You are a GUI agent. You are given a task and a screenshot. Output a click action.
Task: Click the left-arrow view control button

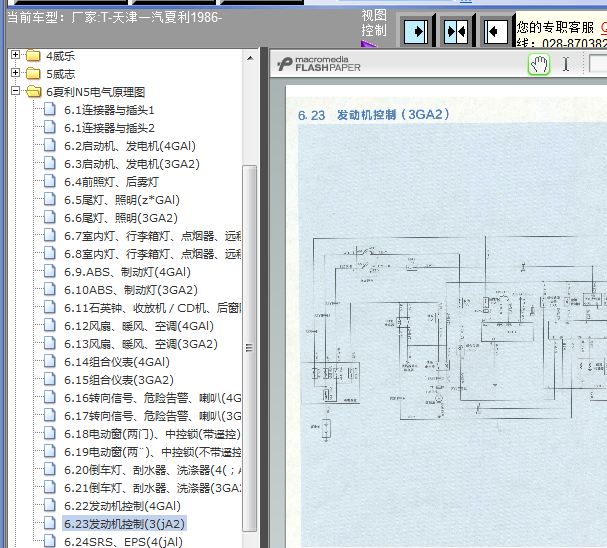click(496, 31)
